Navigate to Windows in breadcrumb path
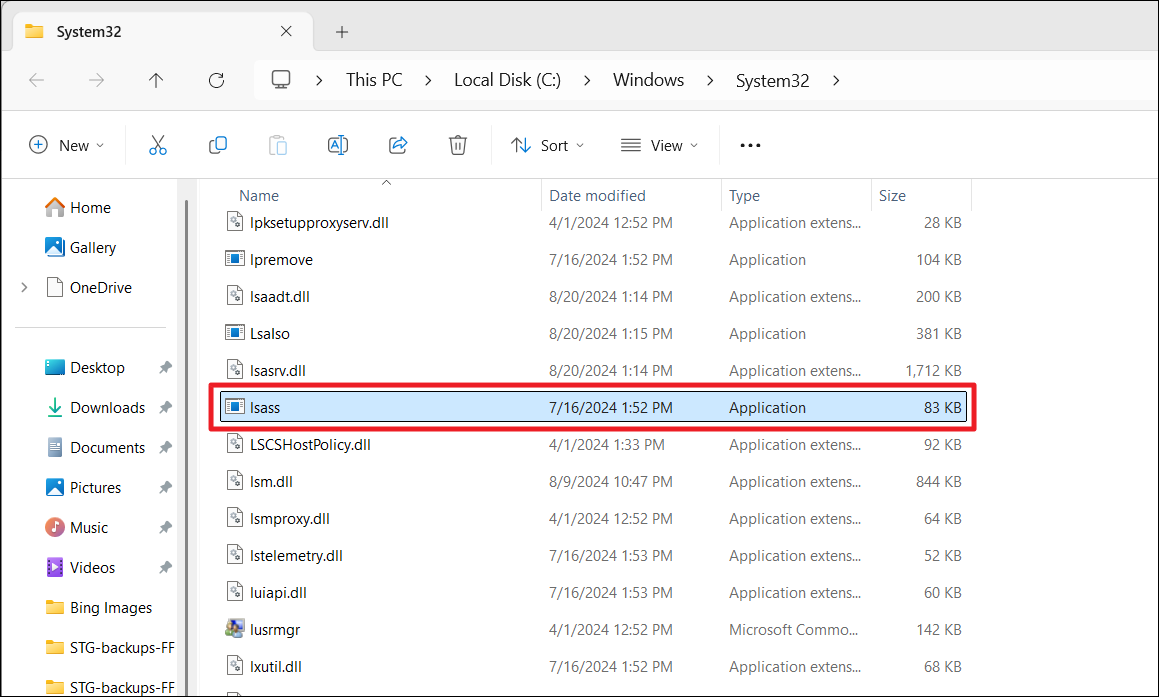Screen dimensions: 1159x697 pos(648,80)
